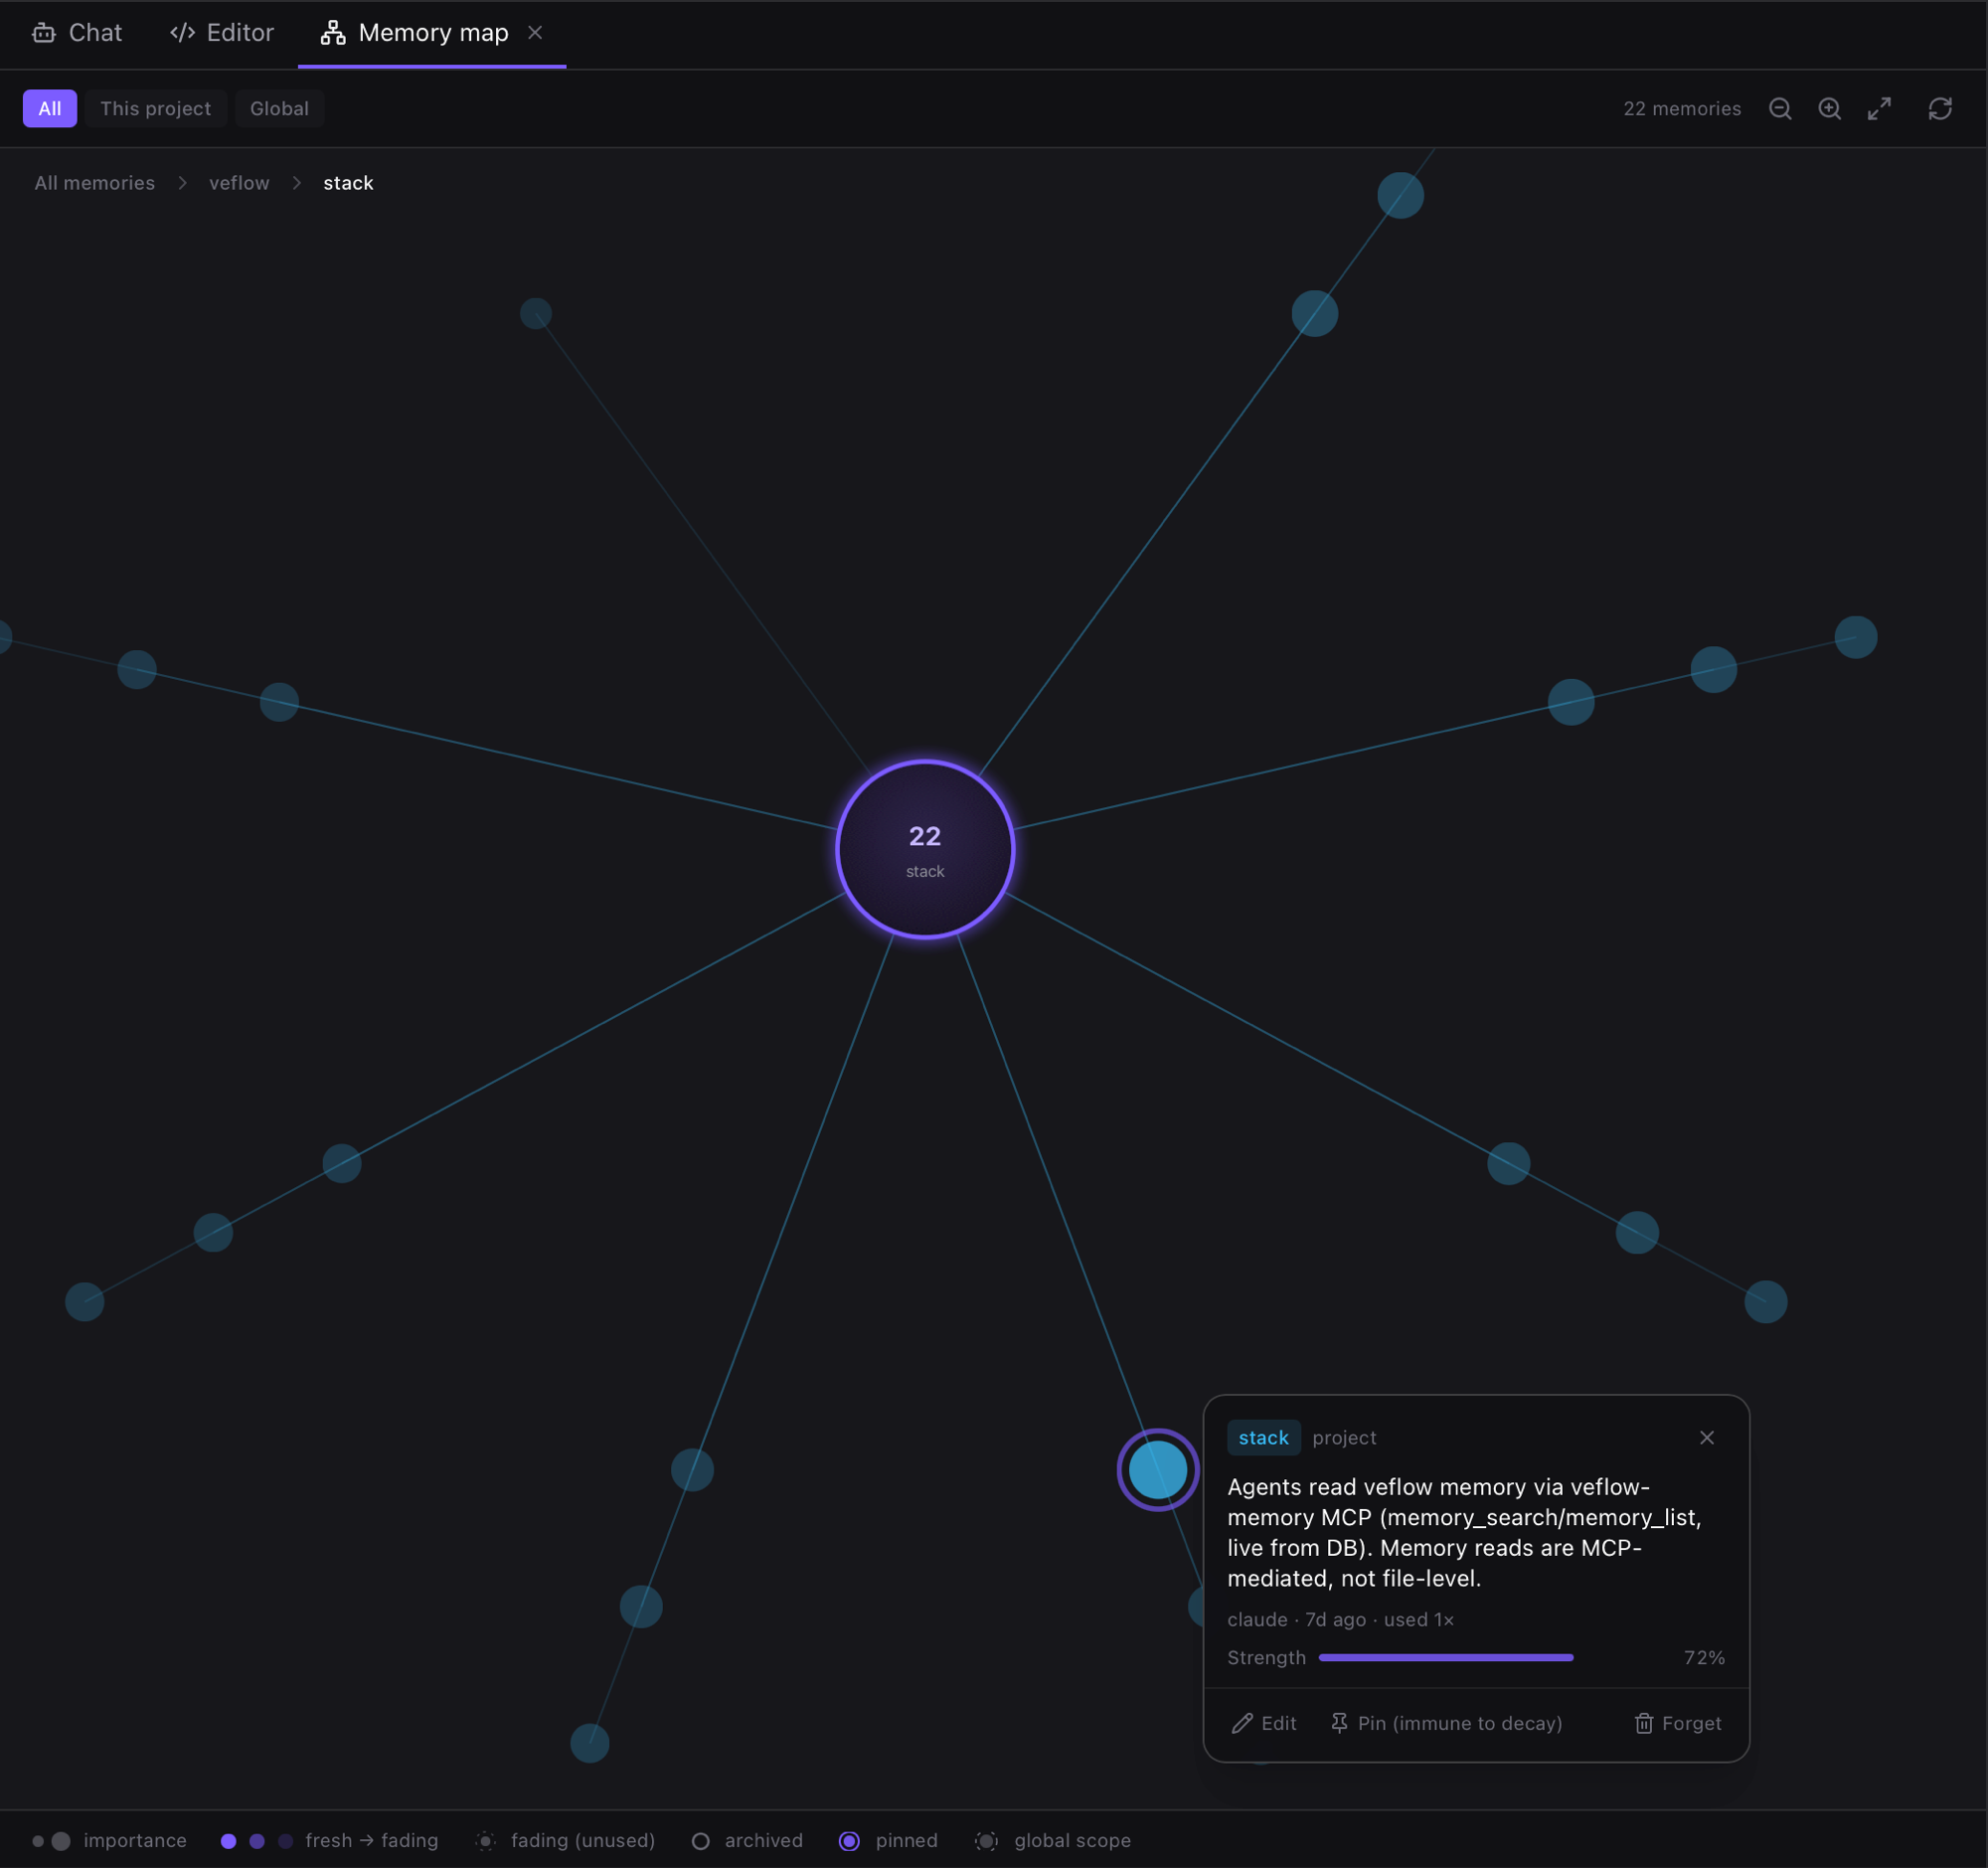Viewport: 1988px width, 1868px height.
Task: Select the Memory map tab
Action: (x=415, y=33)
